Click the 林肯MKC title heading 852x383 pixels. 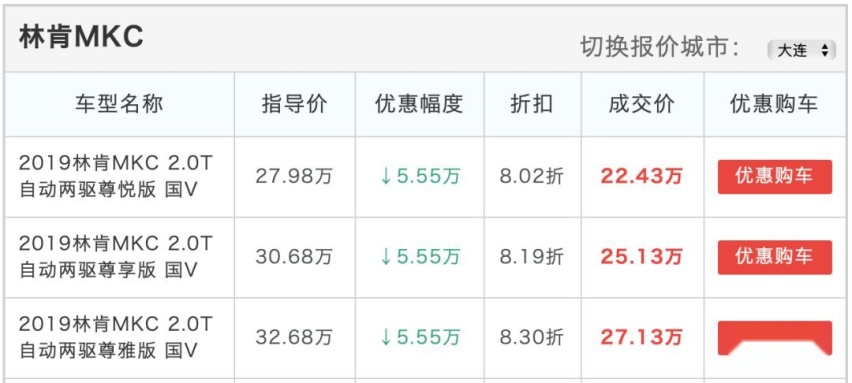click(x=81, y=37)
